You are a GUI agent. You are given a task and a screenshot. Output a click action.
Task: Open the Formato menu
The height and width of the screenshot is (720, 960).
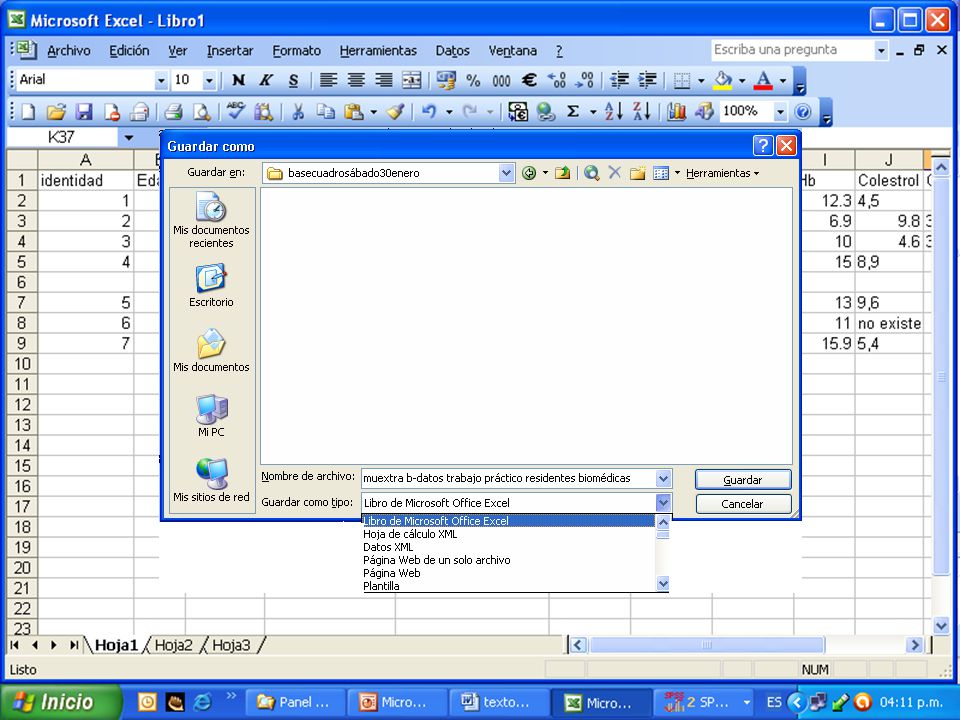coord(297,51)
